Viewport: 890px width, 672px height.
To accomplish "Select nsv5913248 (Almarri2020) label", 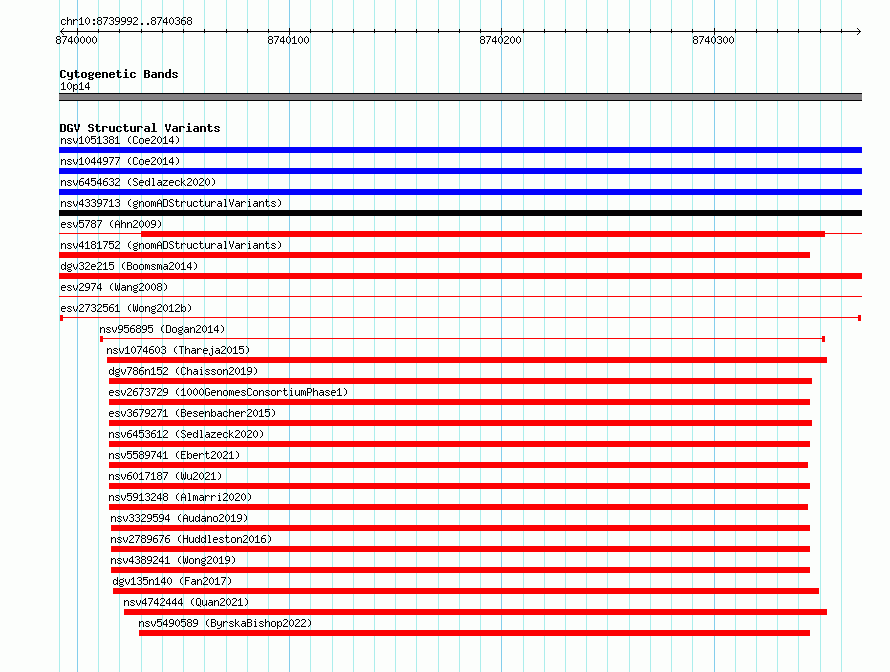I will (180, 497).
